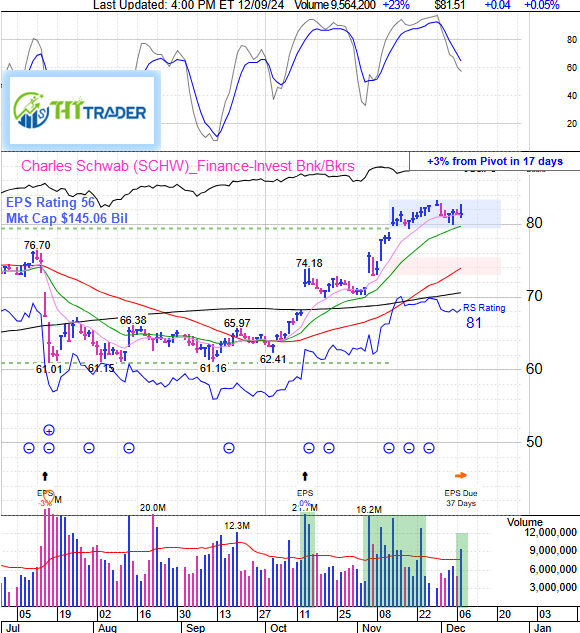
Task: Click the 13 date tick in September
Action: pyautogui.click(x=225, y=614)
